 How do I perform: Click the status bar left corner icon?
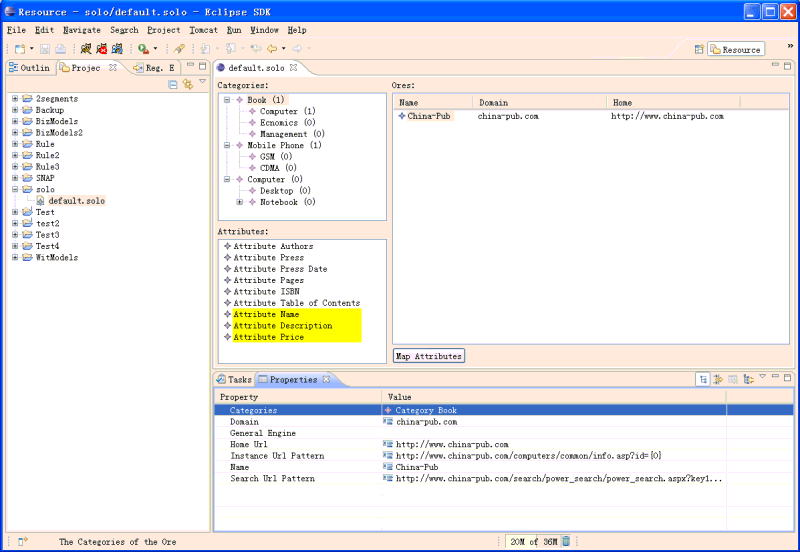point(22,541)
